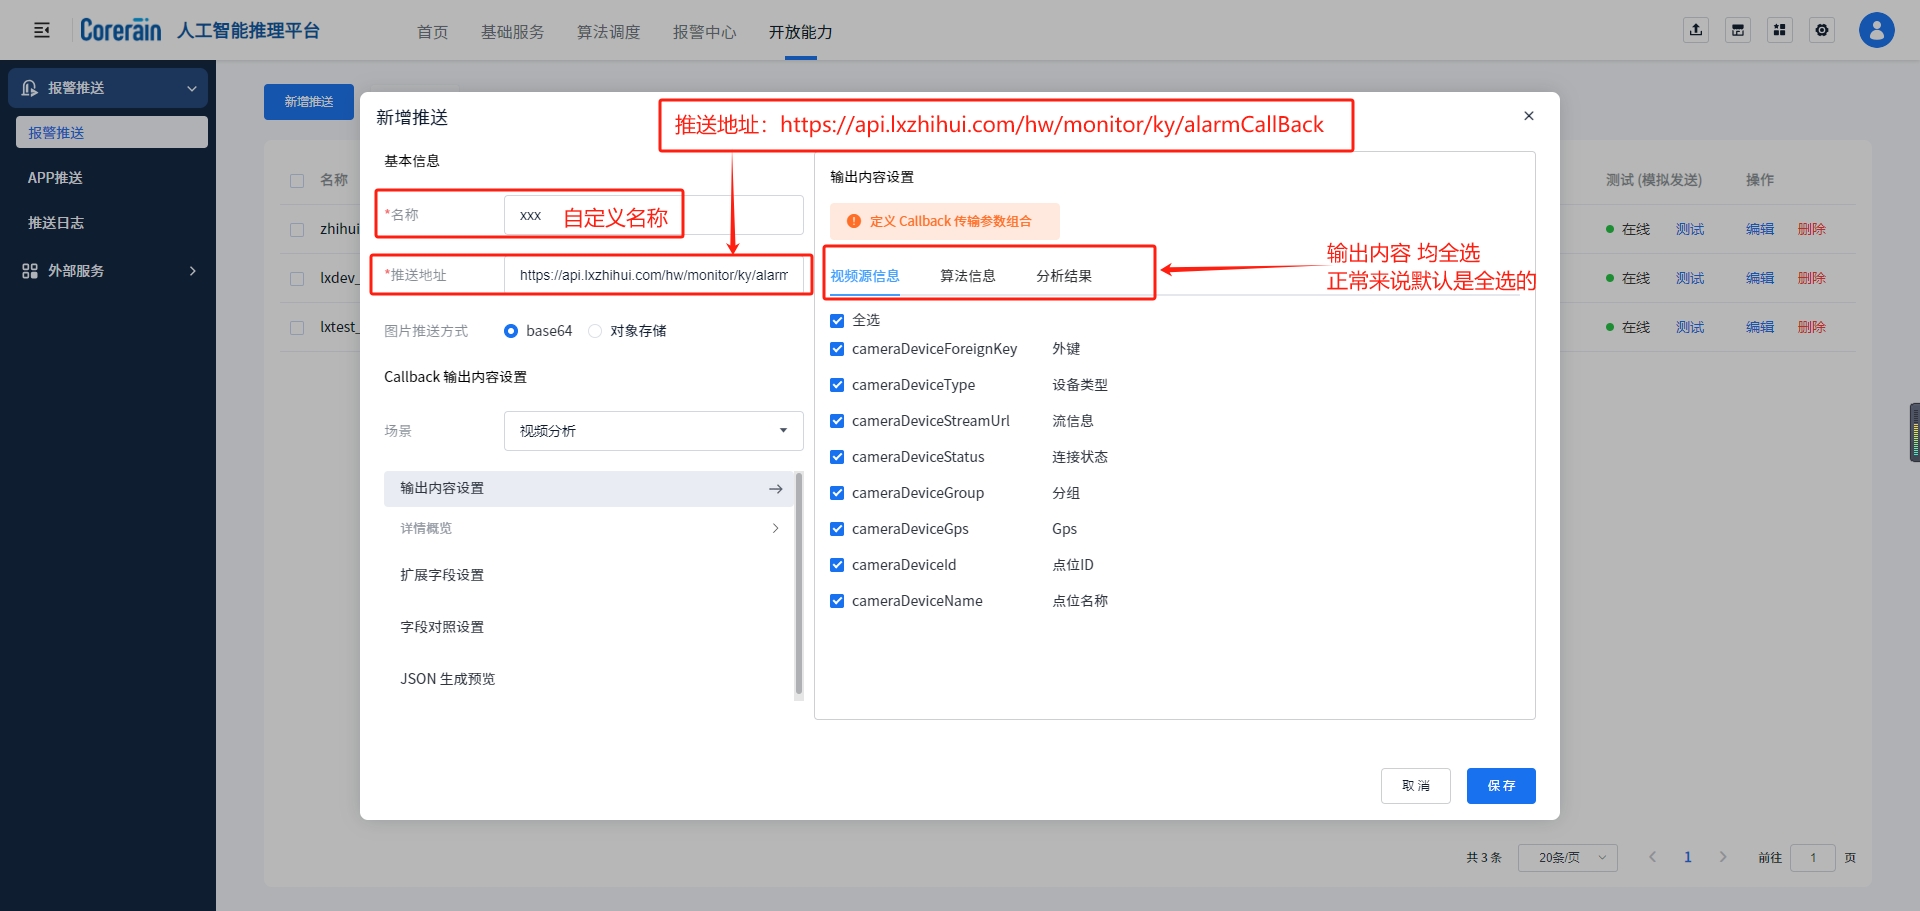Image resolution: width=1920 pixels, height=911 pixels.
Task: Click the 推送地址 input field
Action: click(x=653, y=275)
